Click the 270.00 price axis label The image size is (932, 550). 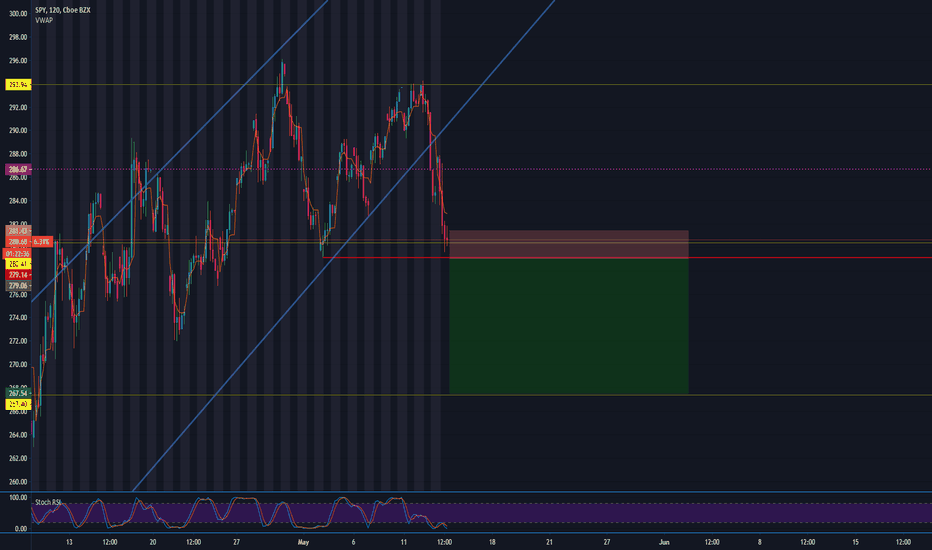18,365
